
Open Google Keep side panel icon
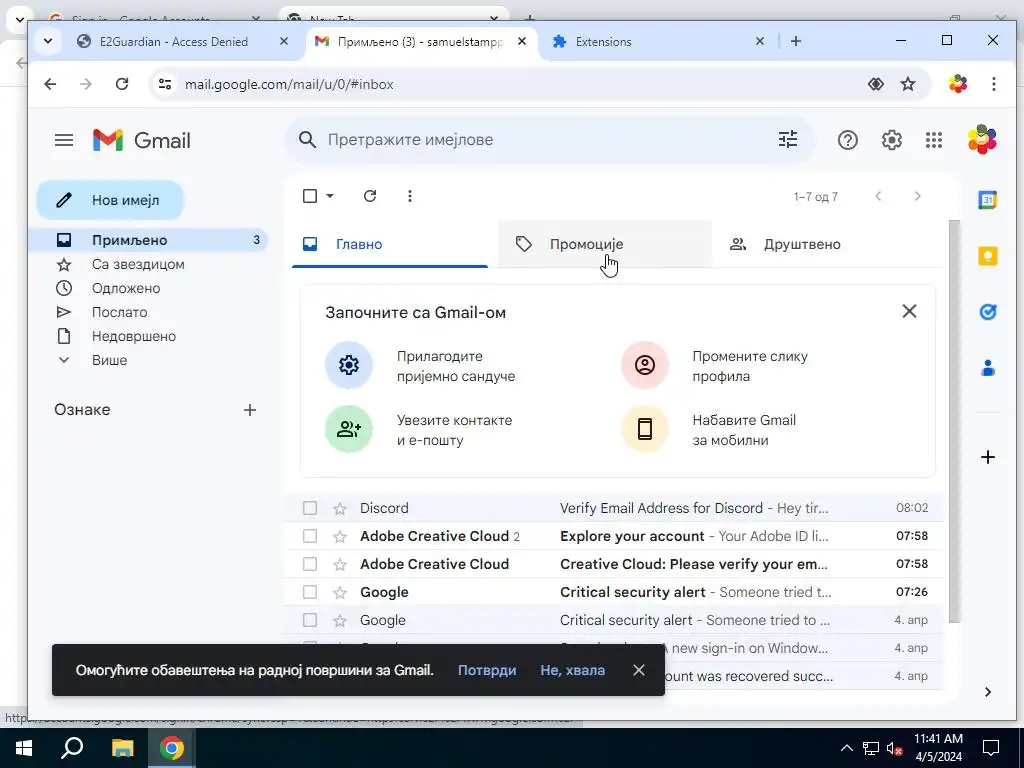coord(987,256)
